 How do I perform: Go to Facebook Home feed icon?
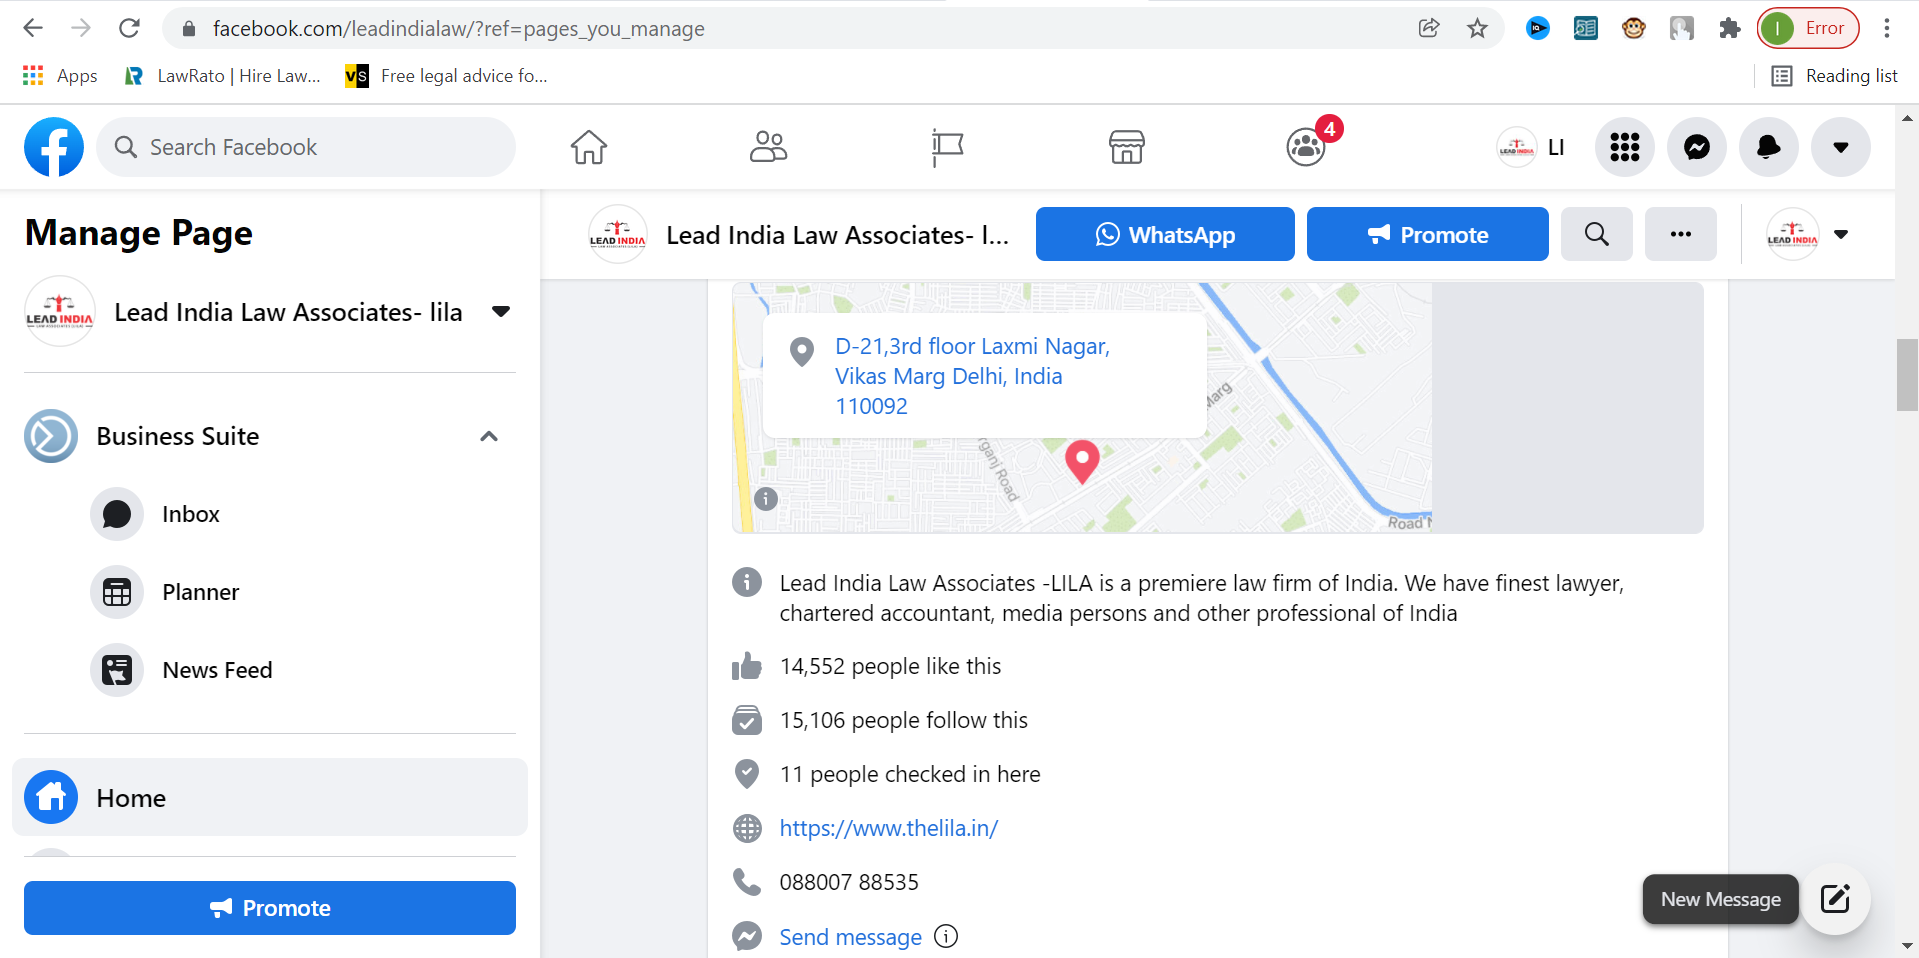tap(589, 147)
